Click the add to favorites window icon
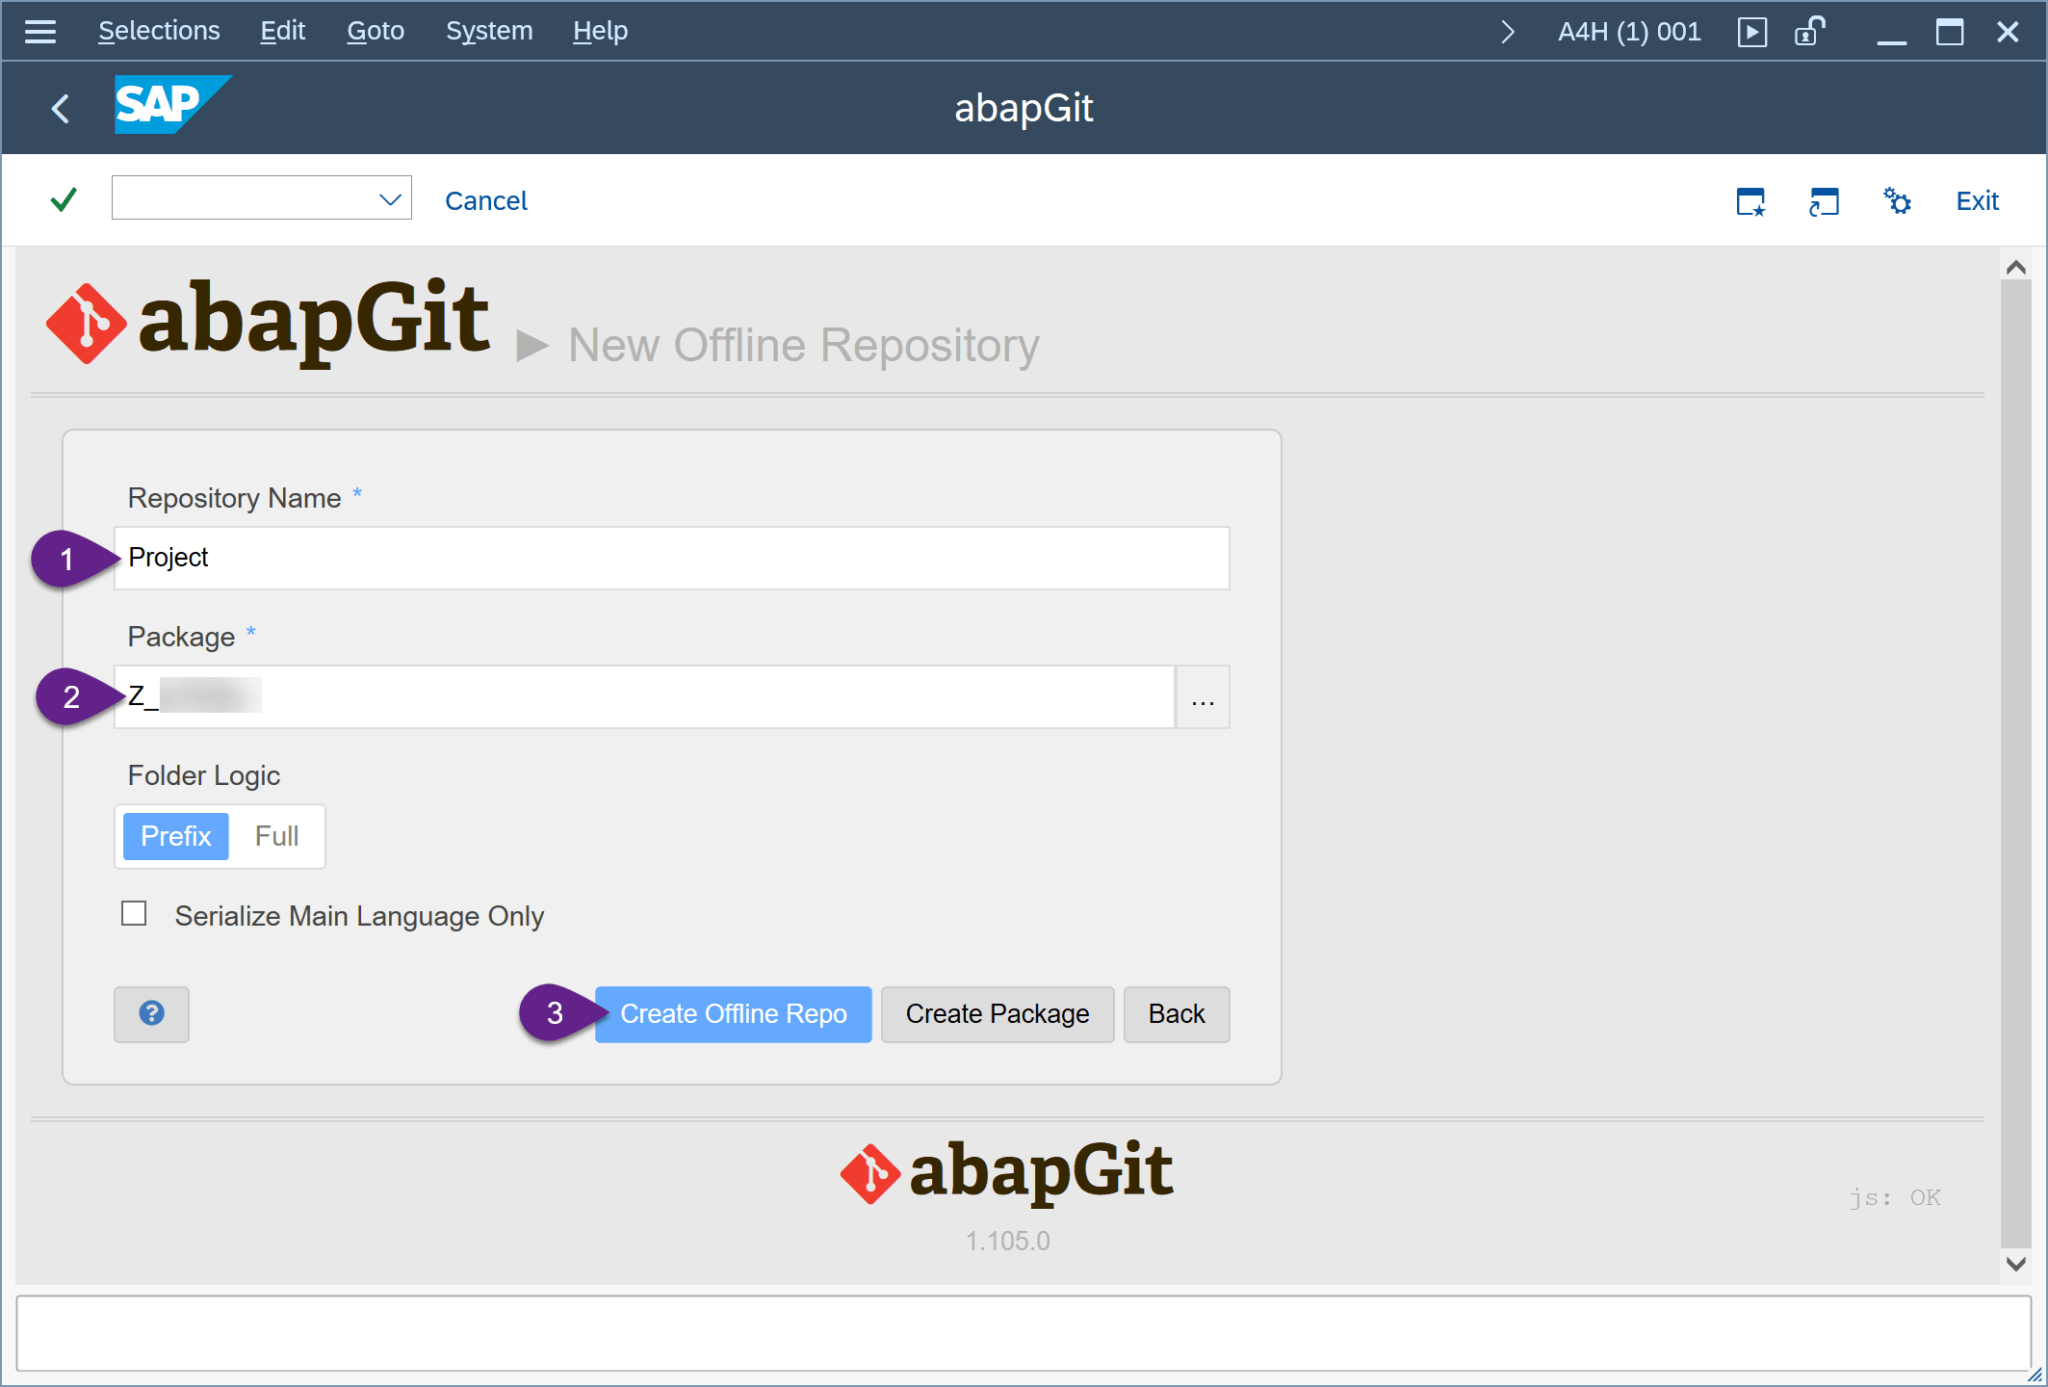 tap(1751, 200)
